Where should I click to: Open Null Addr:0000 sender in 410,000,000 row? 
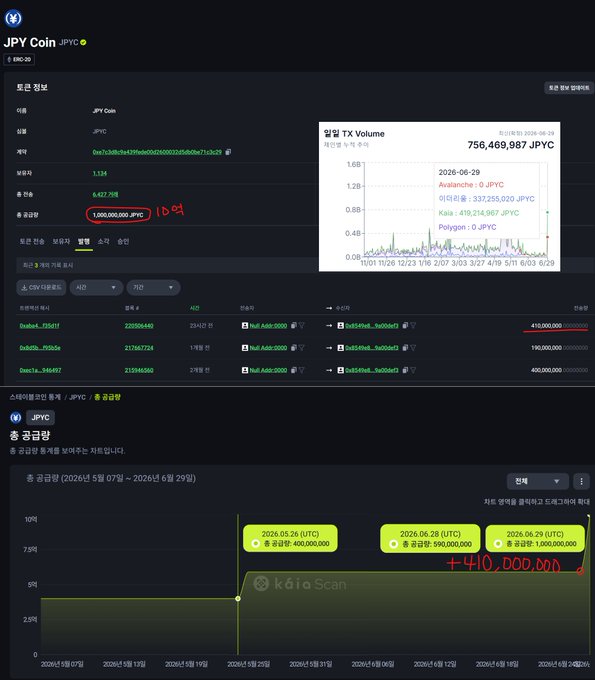(268, 326)
